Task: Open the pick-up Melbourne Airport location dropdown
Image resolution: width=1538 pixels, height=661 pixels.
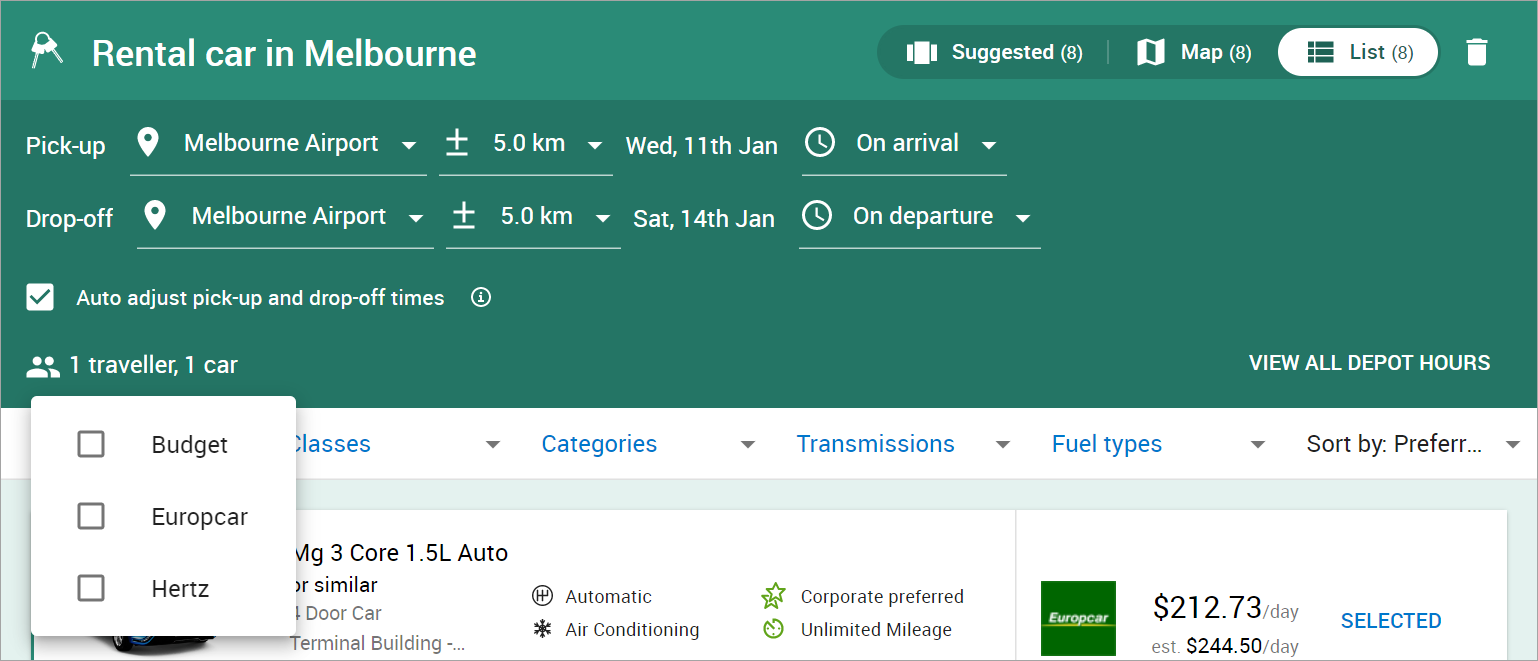Action: pos(278,144)
